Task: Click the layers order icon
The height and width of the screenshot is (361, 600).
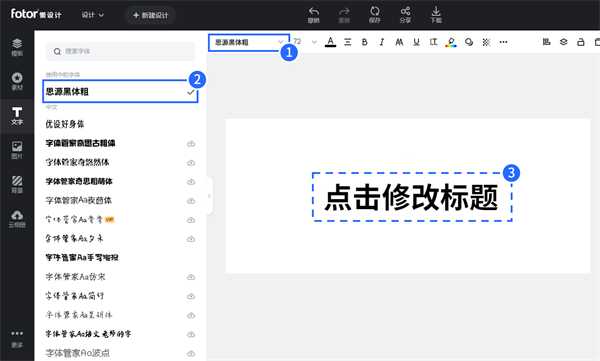Action: click(564, 42)
